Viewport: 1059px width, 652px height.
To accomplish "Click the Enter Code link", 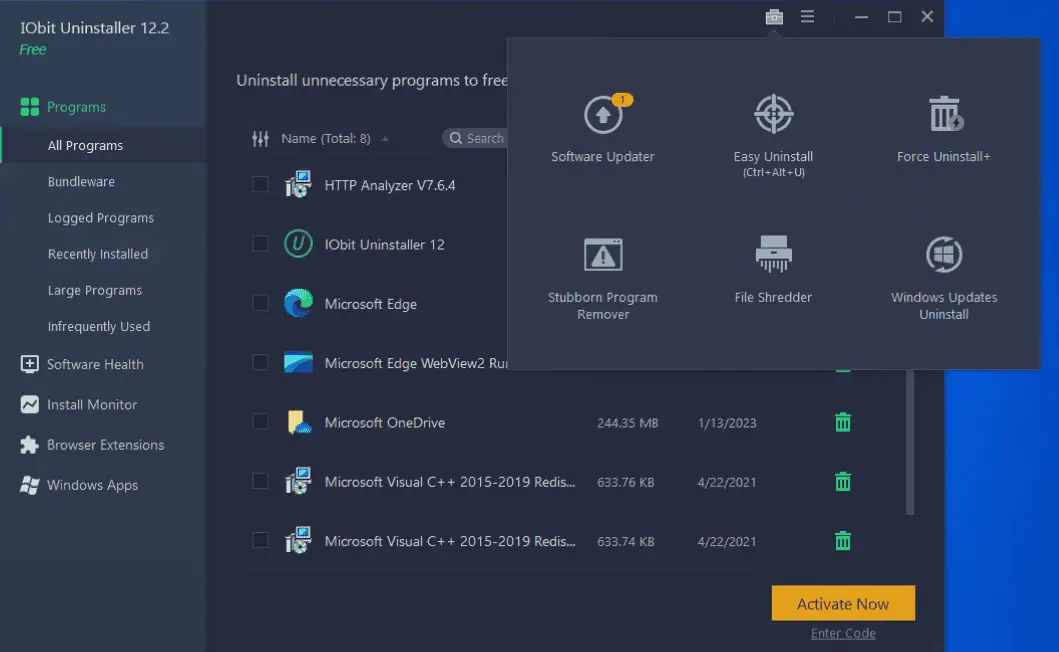I will 843,633.
